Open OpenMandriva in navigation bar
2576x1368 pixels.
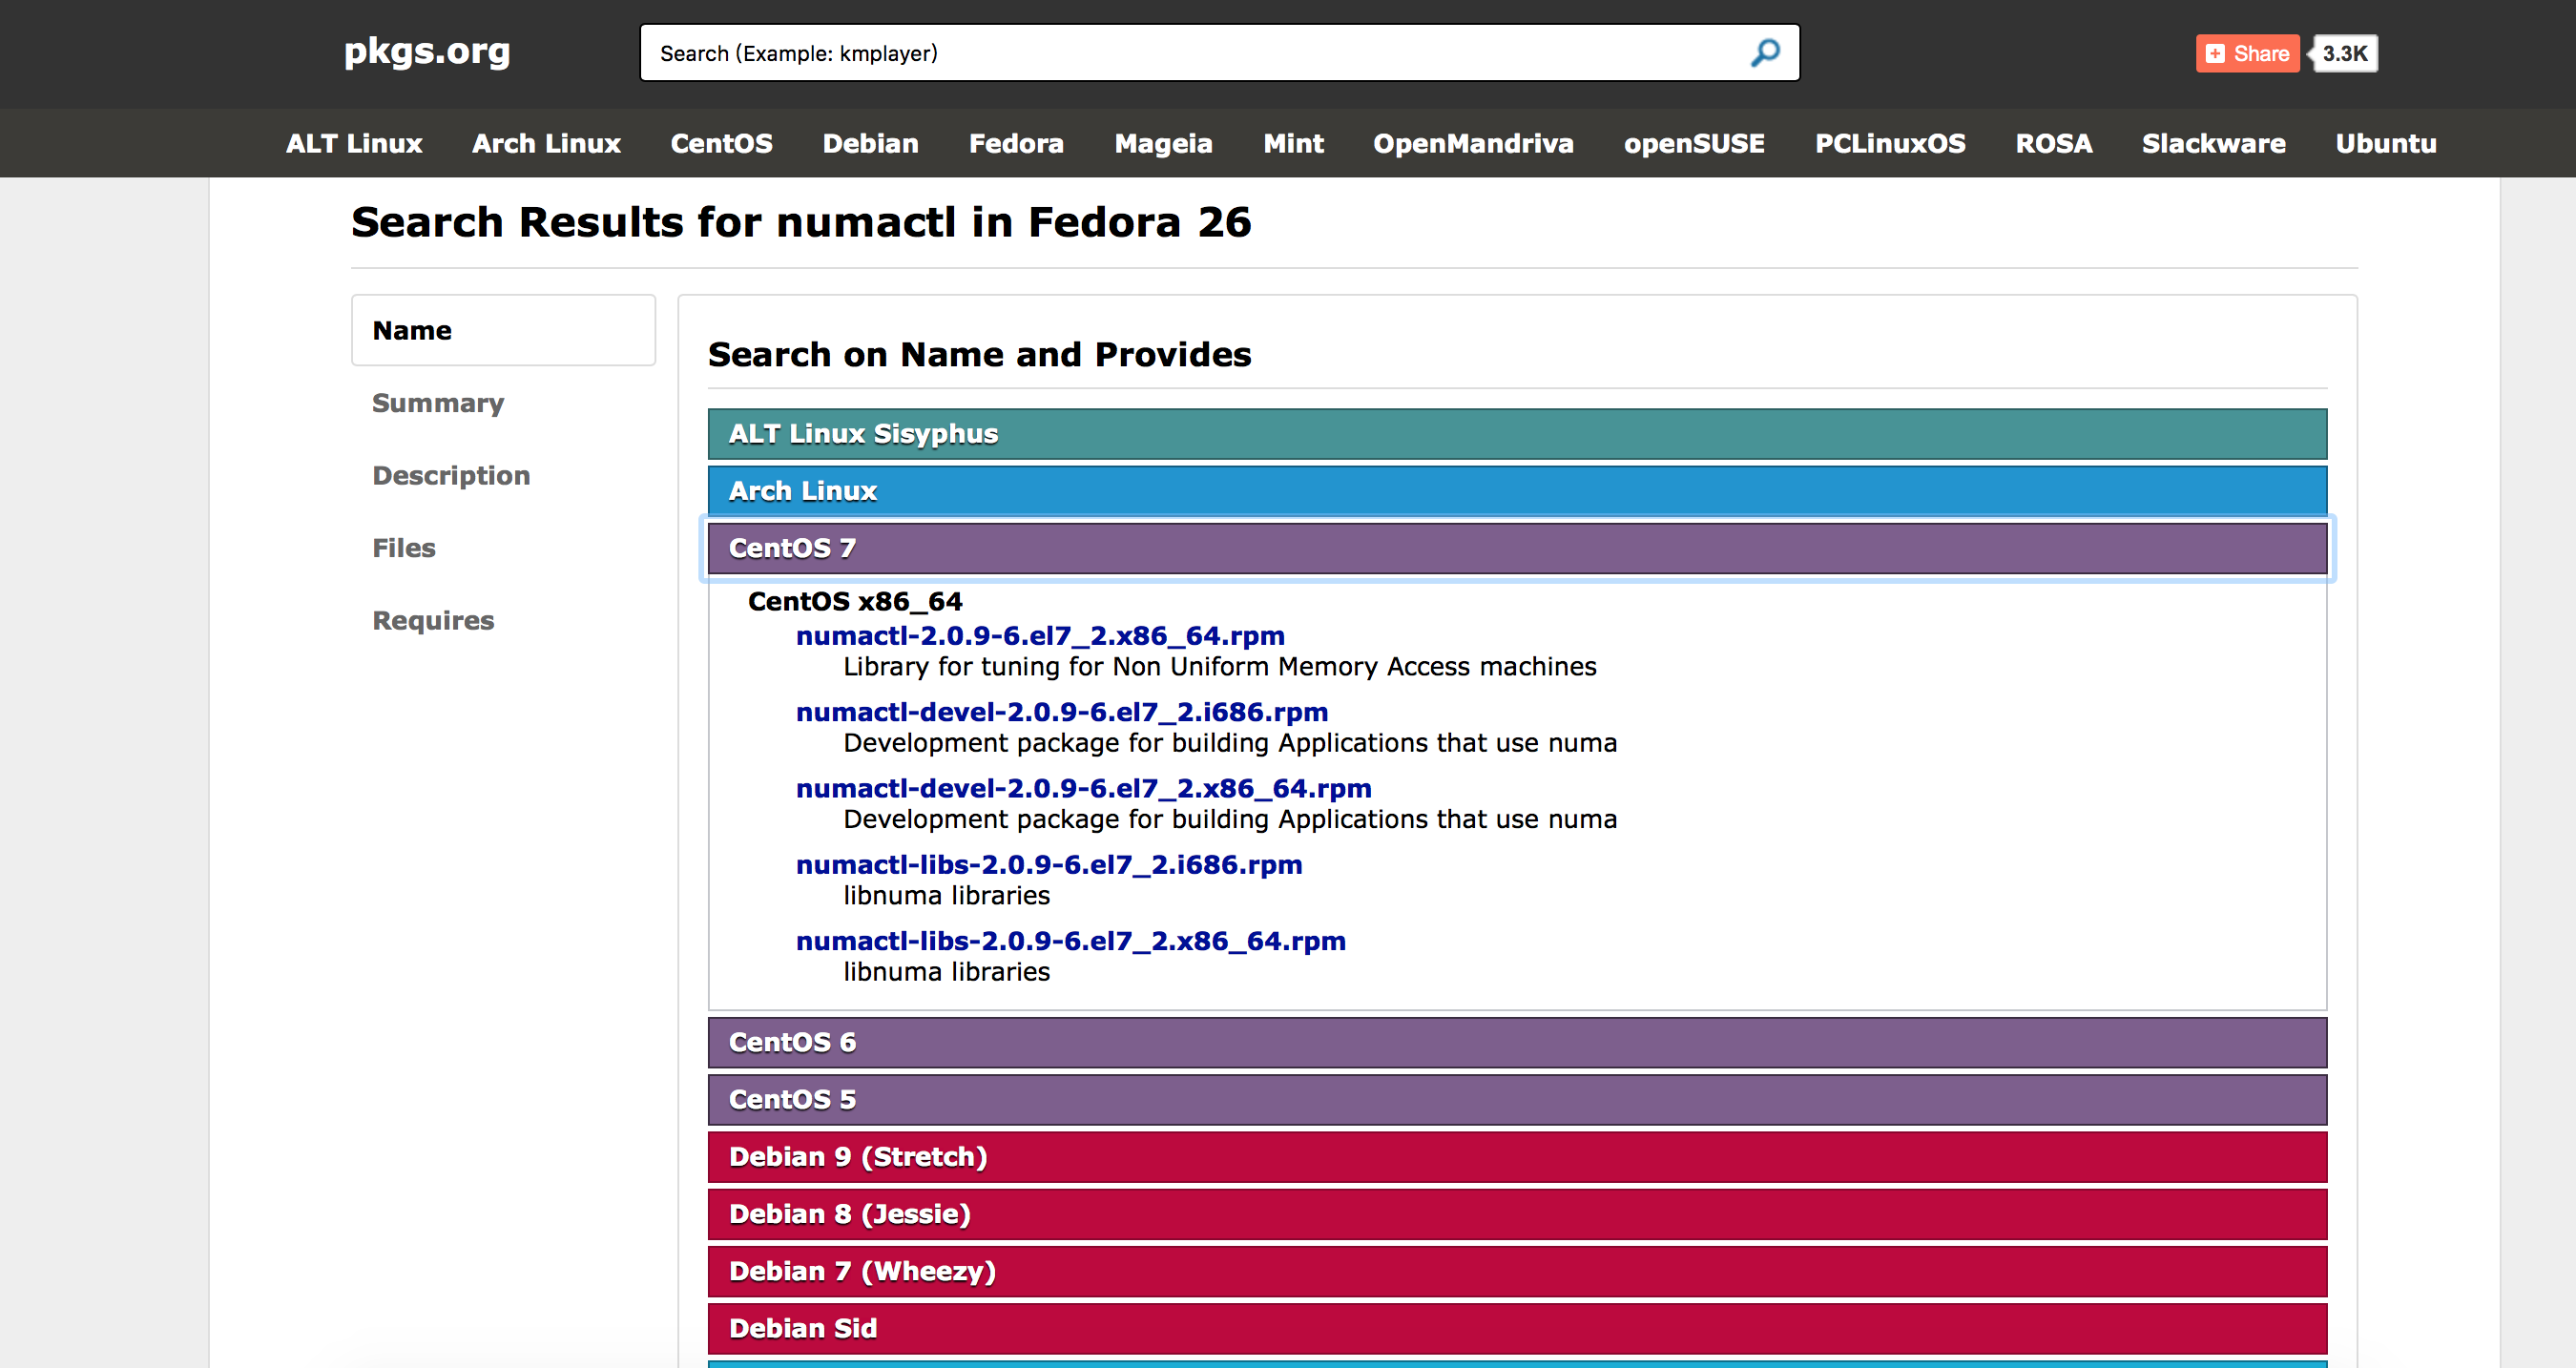1473,143
